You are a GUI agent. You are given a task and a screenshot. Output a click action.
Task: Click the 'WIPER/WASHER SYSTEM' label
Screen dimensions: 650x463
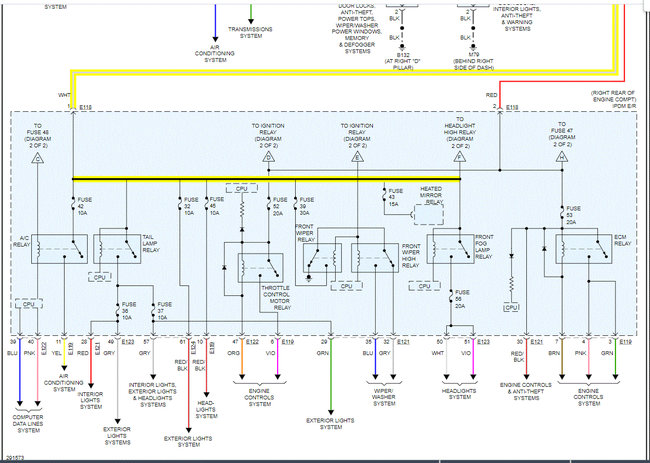[384, 397]
